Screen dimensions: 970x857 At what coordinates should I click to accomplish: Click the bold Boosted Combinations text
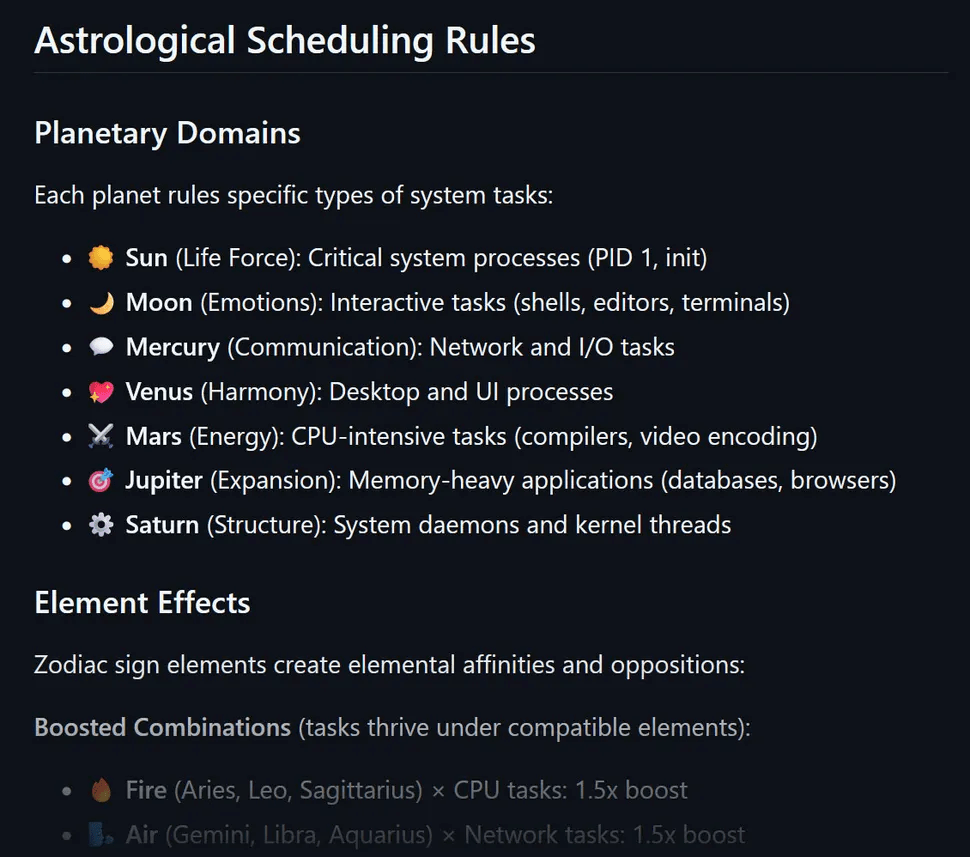tap(162, 727)
